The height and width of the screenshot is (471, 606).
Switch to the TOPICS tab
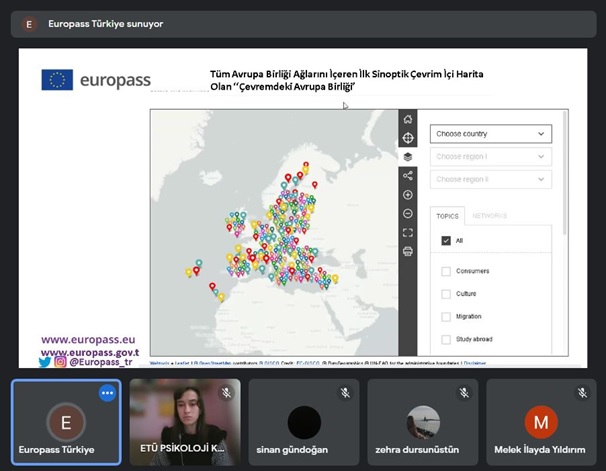click(448, 216)
